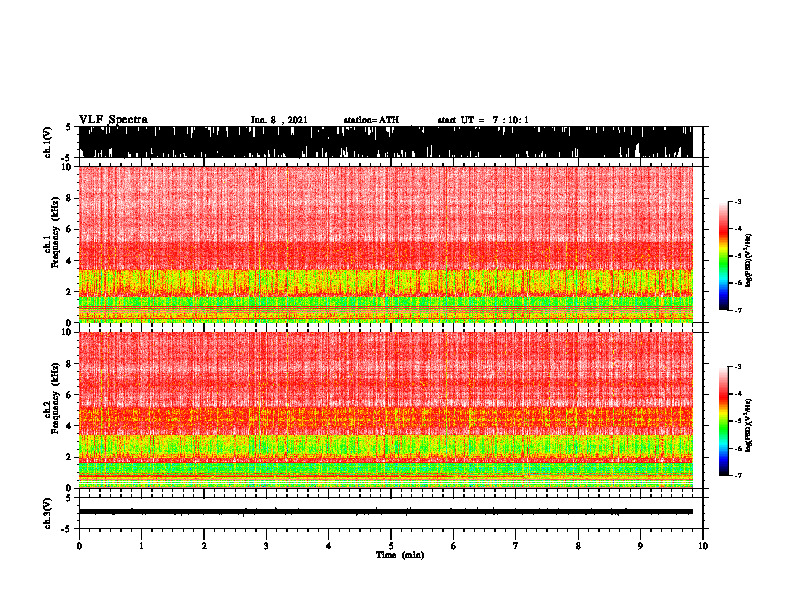
Task: Click the ch.3 voltage waveform trace
Action: [385, 512]
